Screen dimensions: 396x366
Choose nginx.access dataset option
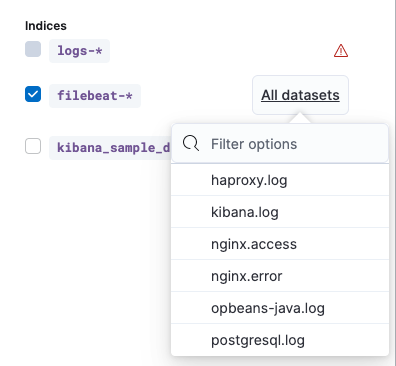(280, 244)
